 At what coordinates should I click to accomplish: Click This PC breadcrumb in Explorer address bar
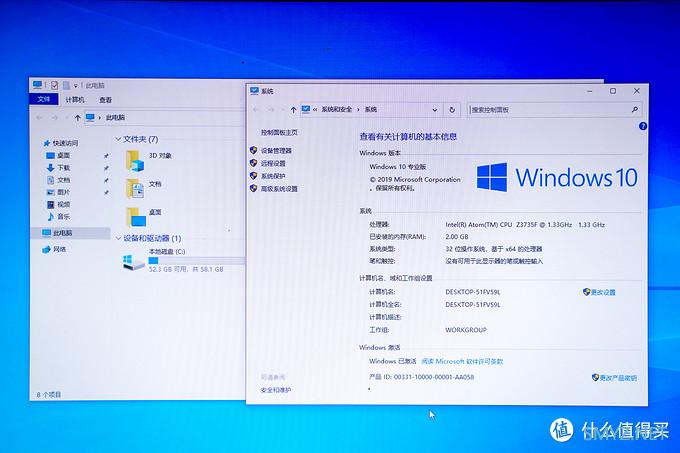[x=115, y=117]
